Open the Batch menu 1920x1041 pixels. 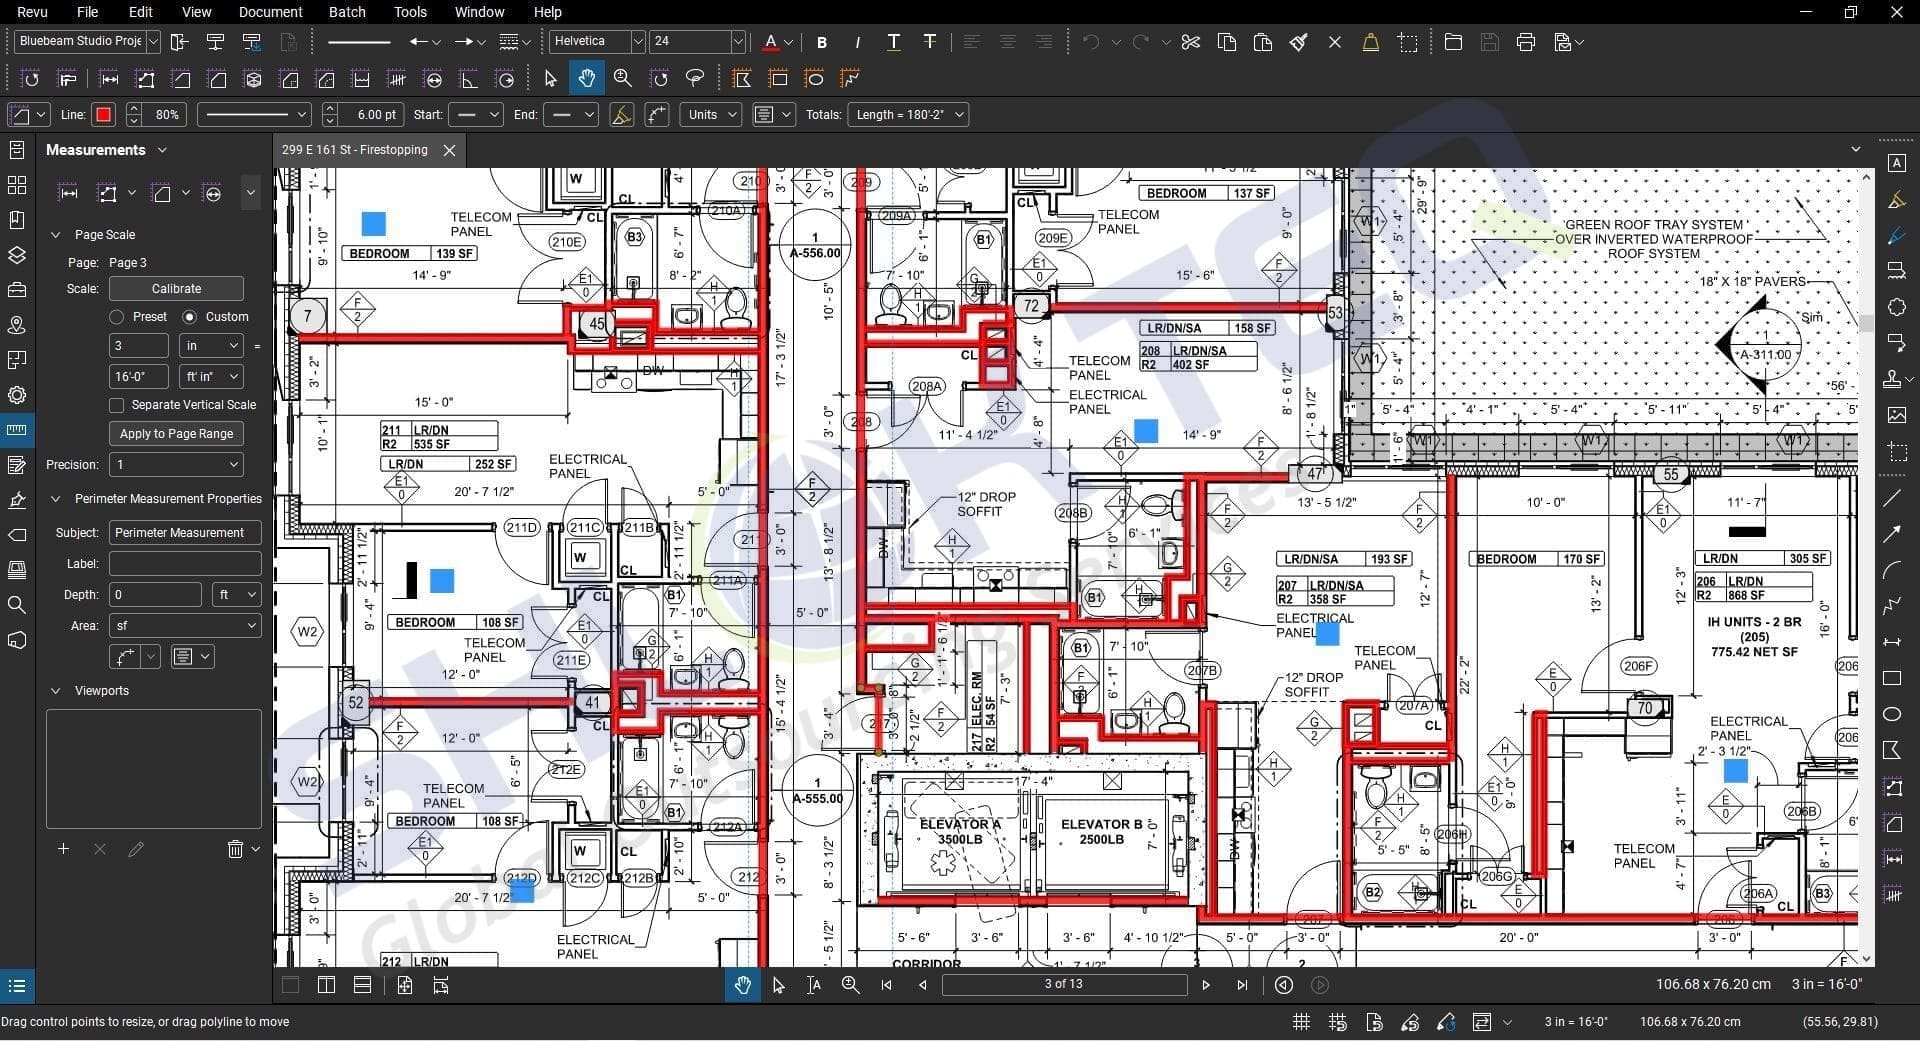pyautogui.click(x=347, y=12)
